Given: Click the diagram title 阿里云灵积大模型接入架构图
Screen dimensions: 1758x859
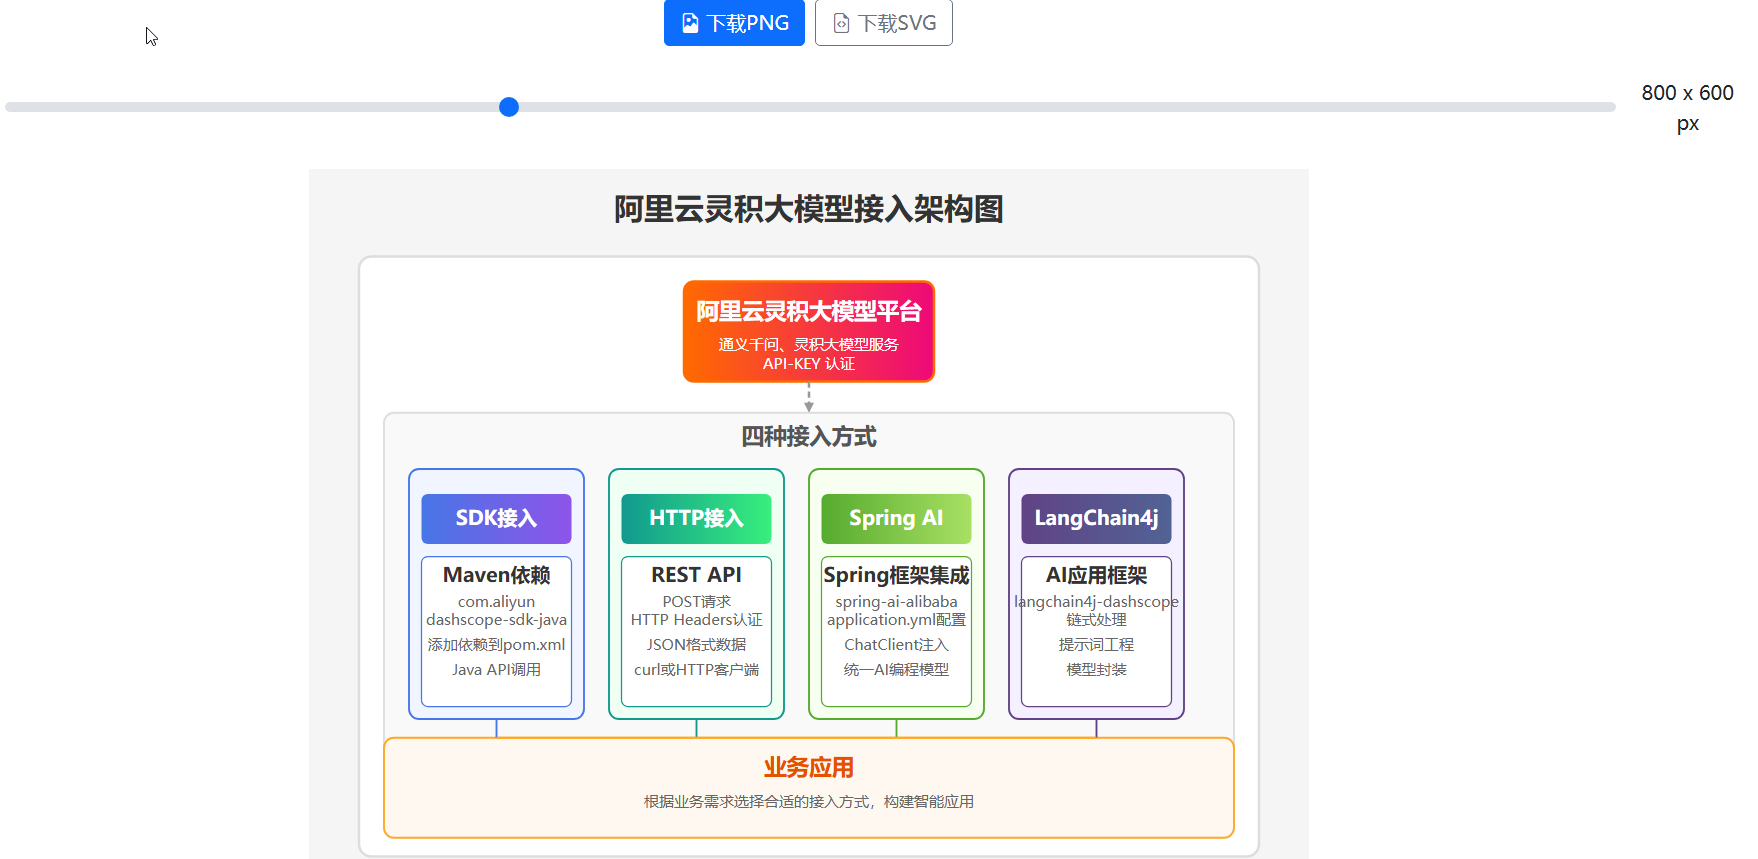Looking at the screenshot, I should 809,209.
